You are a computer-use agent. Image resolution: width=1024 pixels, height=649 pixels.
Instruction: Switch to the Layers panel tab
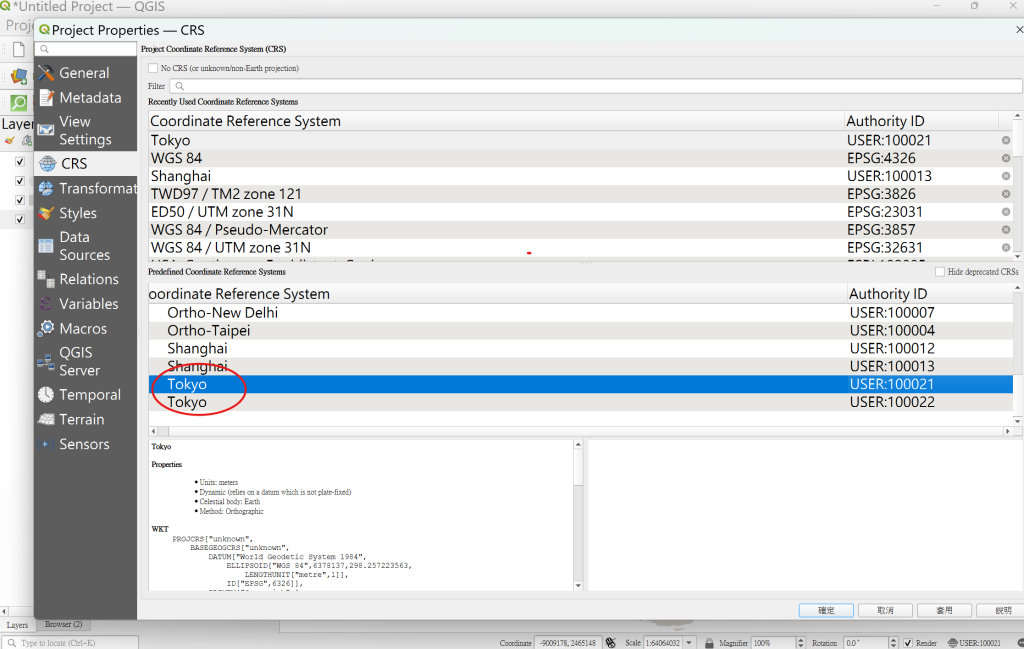(x=17, y=625)
